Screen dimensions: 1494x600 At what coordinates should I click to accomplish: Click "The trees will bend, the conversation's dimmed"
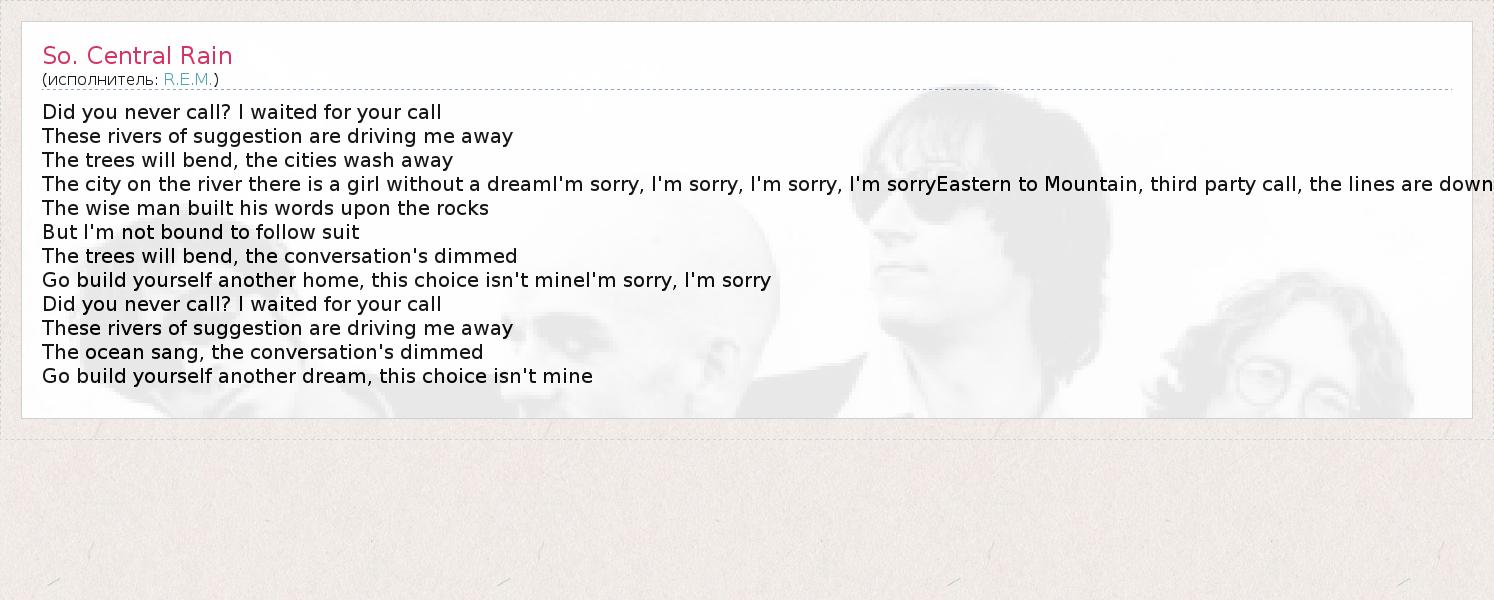point(279,256)
